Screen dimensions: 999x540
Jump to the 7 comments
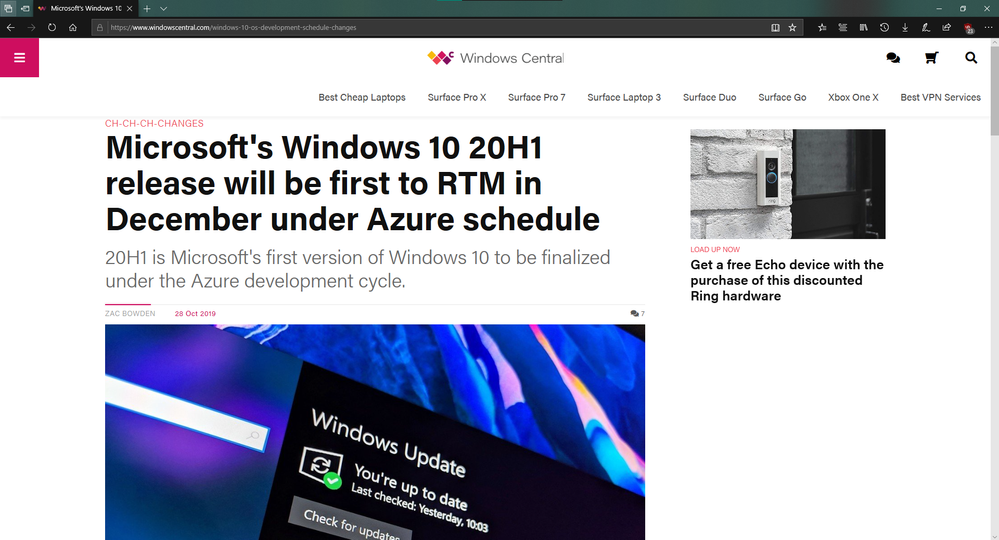(x=638, y=313)
